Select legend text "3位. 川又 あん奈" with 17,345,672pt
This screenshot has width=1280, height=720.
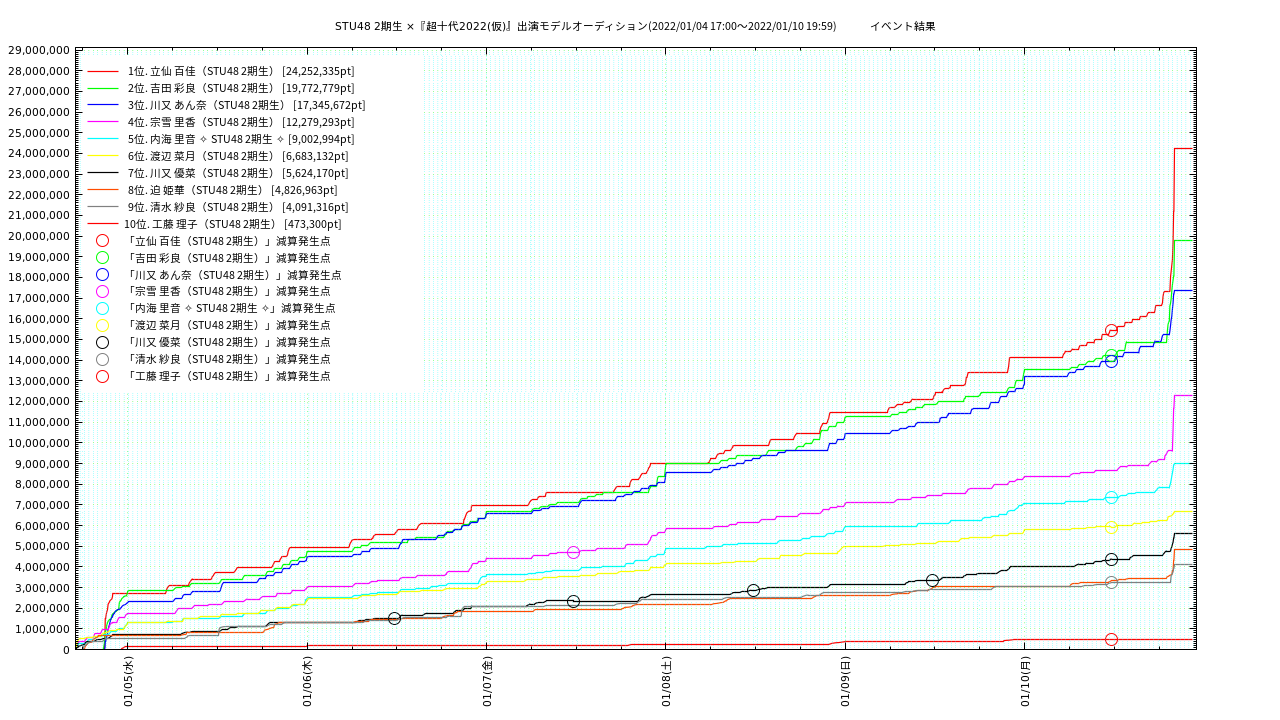tap(246, 105)
